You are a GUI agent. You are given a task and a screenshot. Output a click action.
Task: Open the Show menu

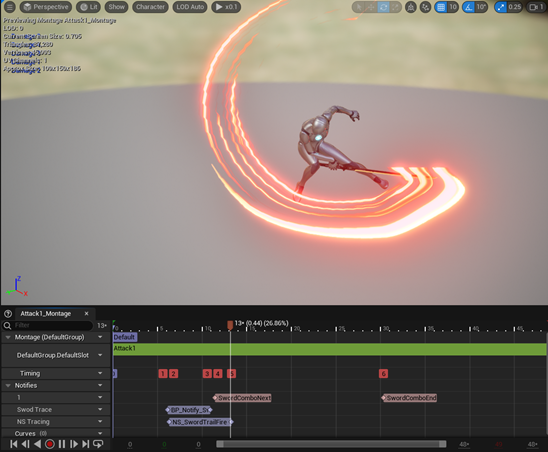(x=116, y=7)
